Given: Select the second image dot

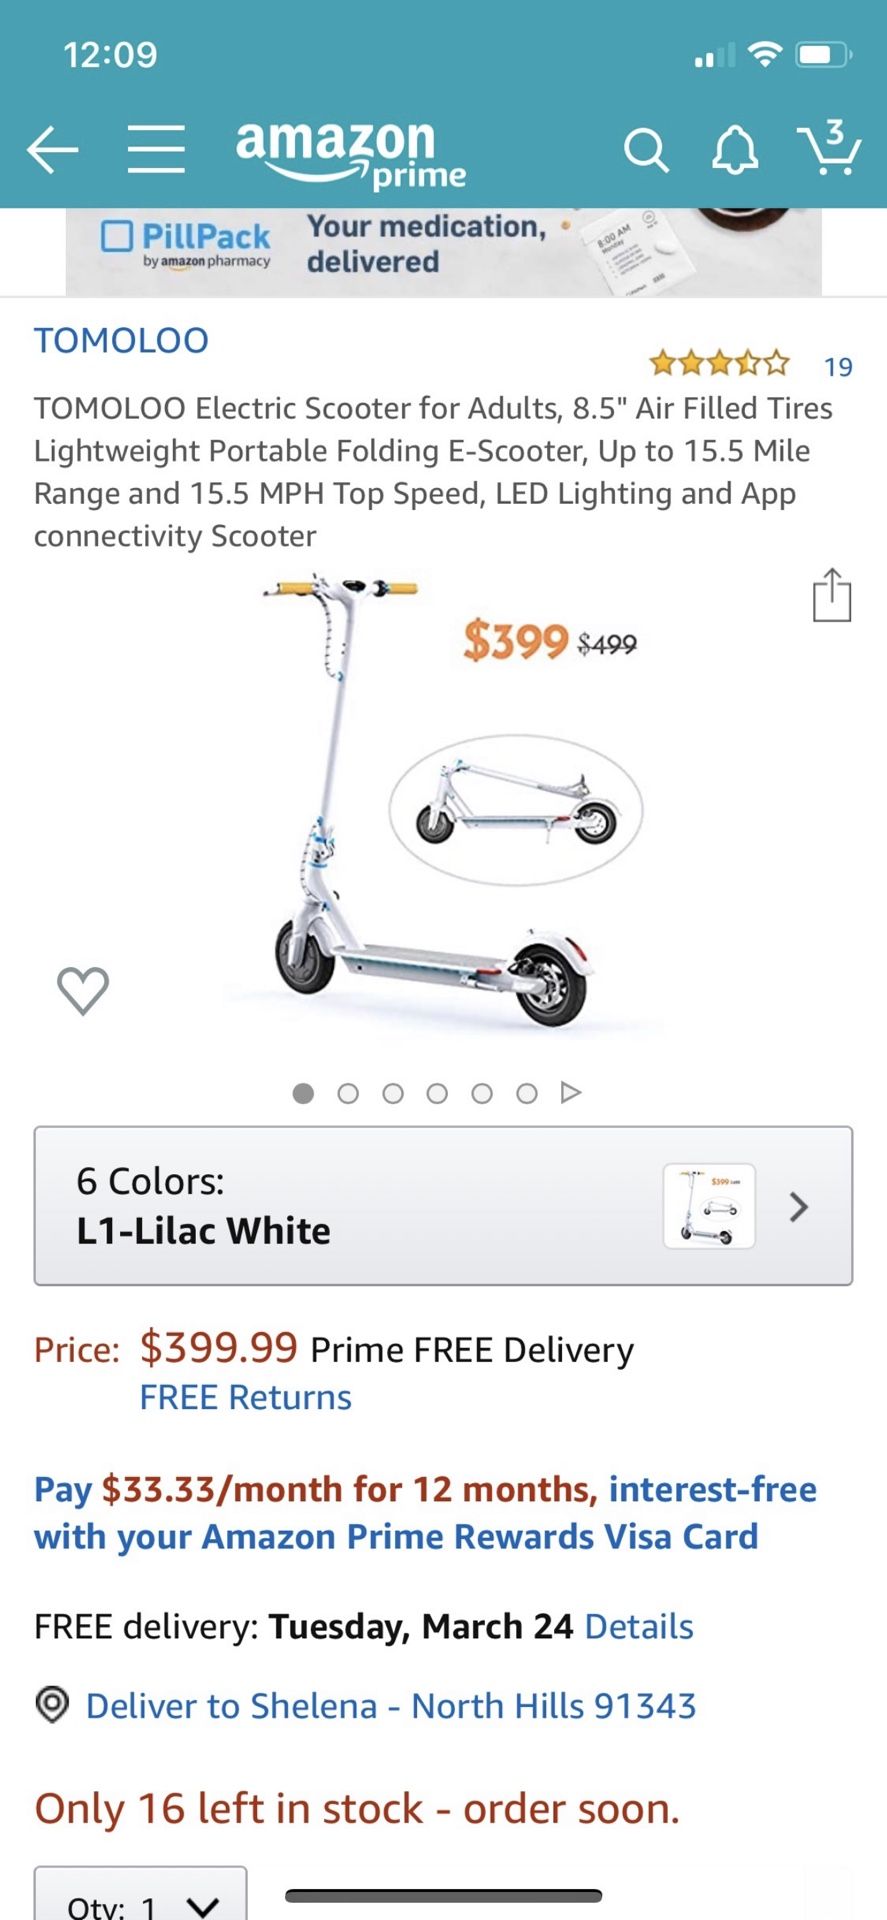Looking at the screenshot, I should click(x=348, y=1093).
